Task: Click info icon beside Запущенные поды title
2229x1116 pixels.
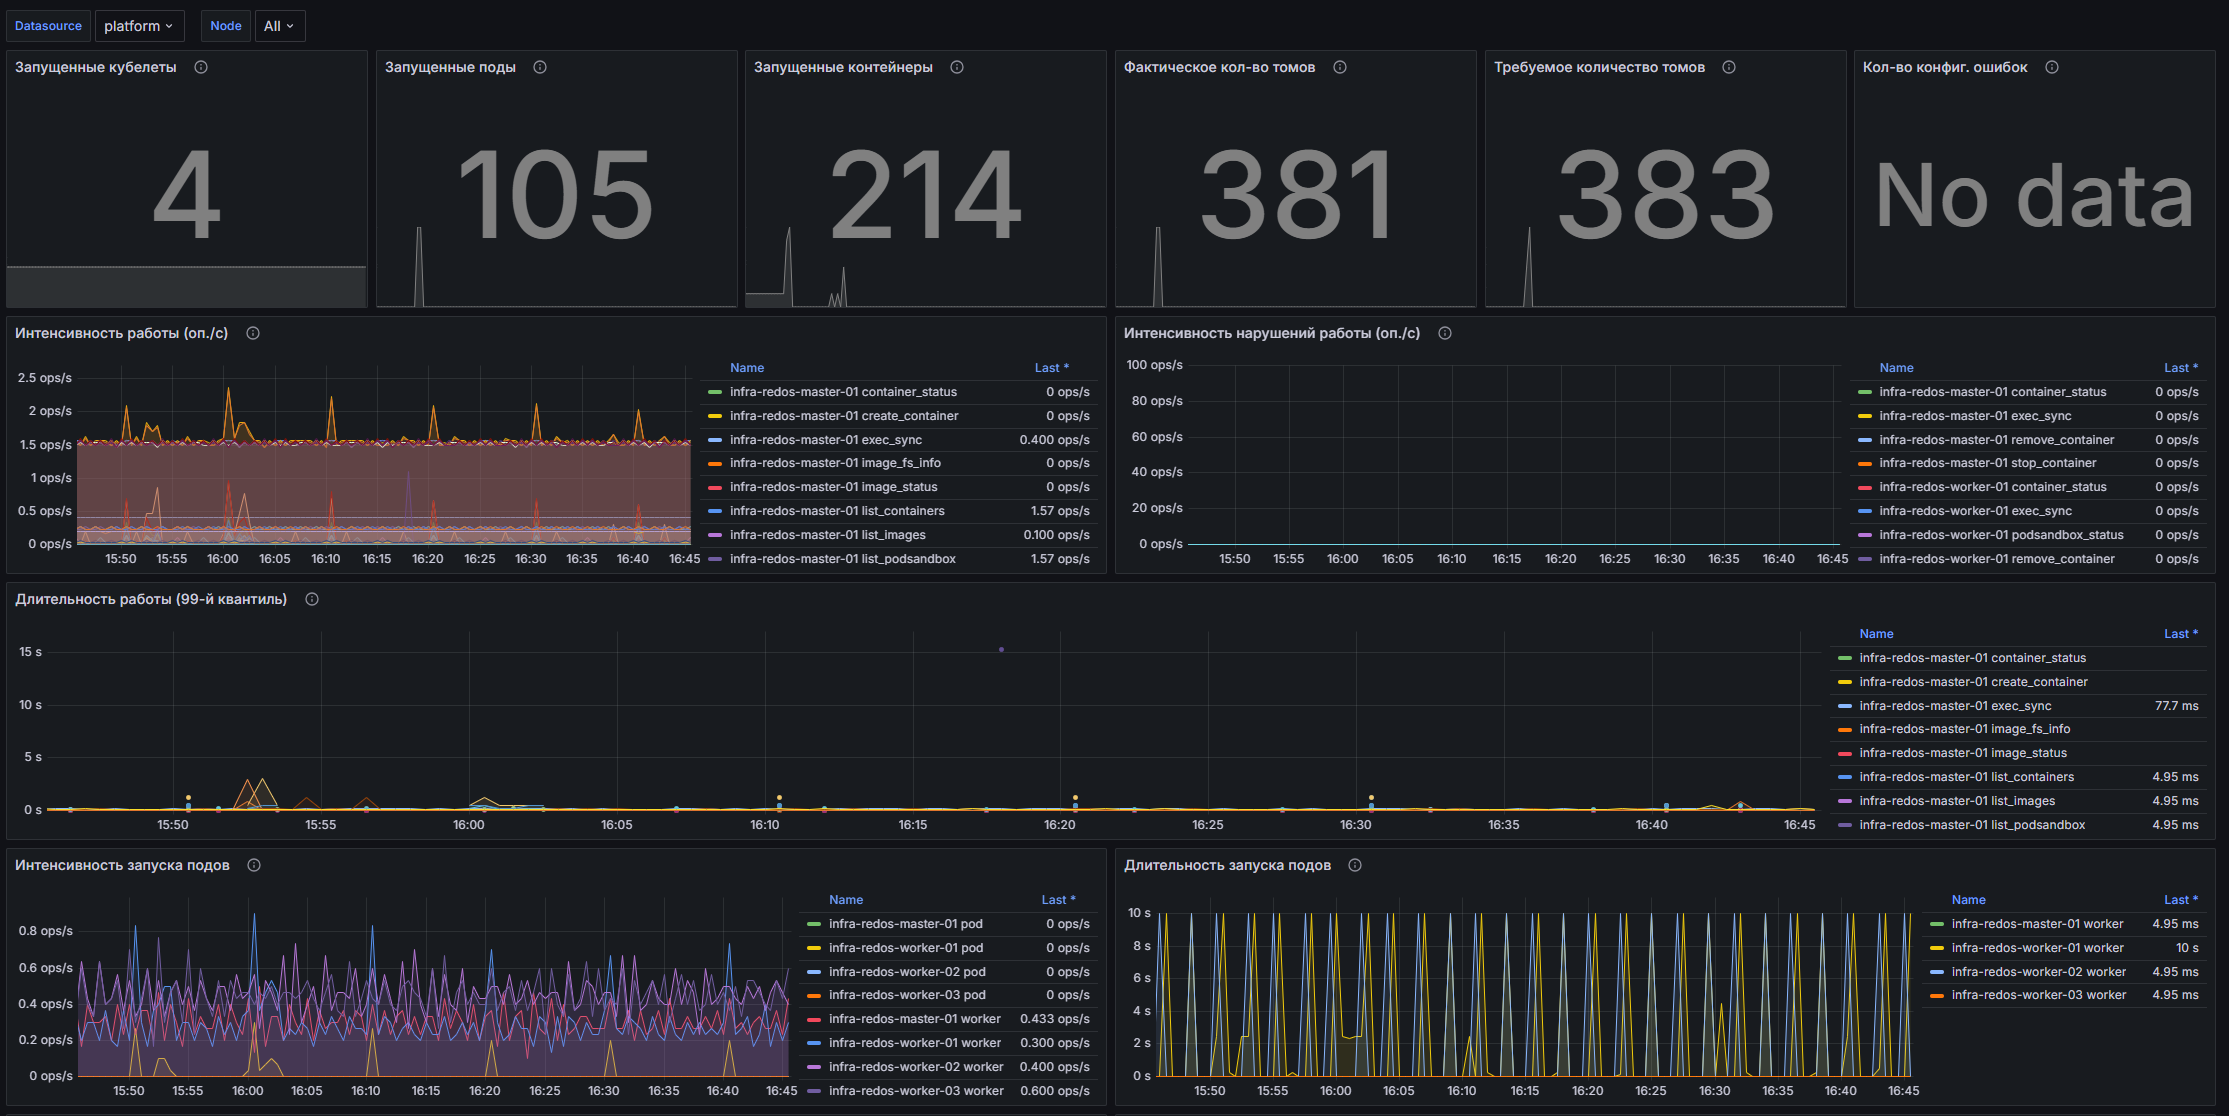Action: tap(540, 67)
